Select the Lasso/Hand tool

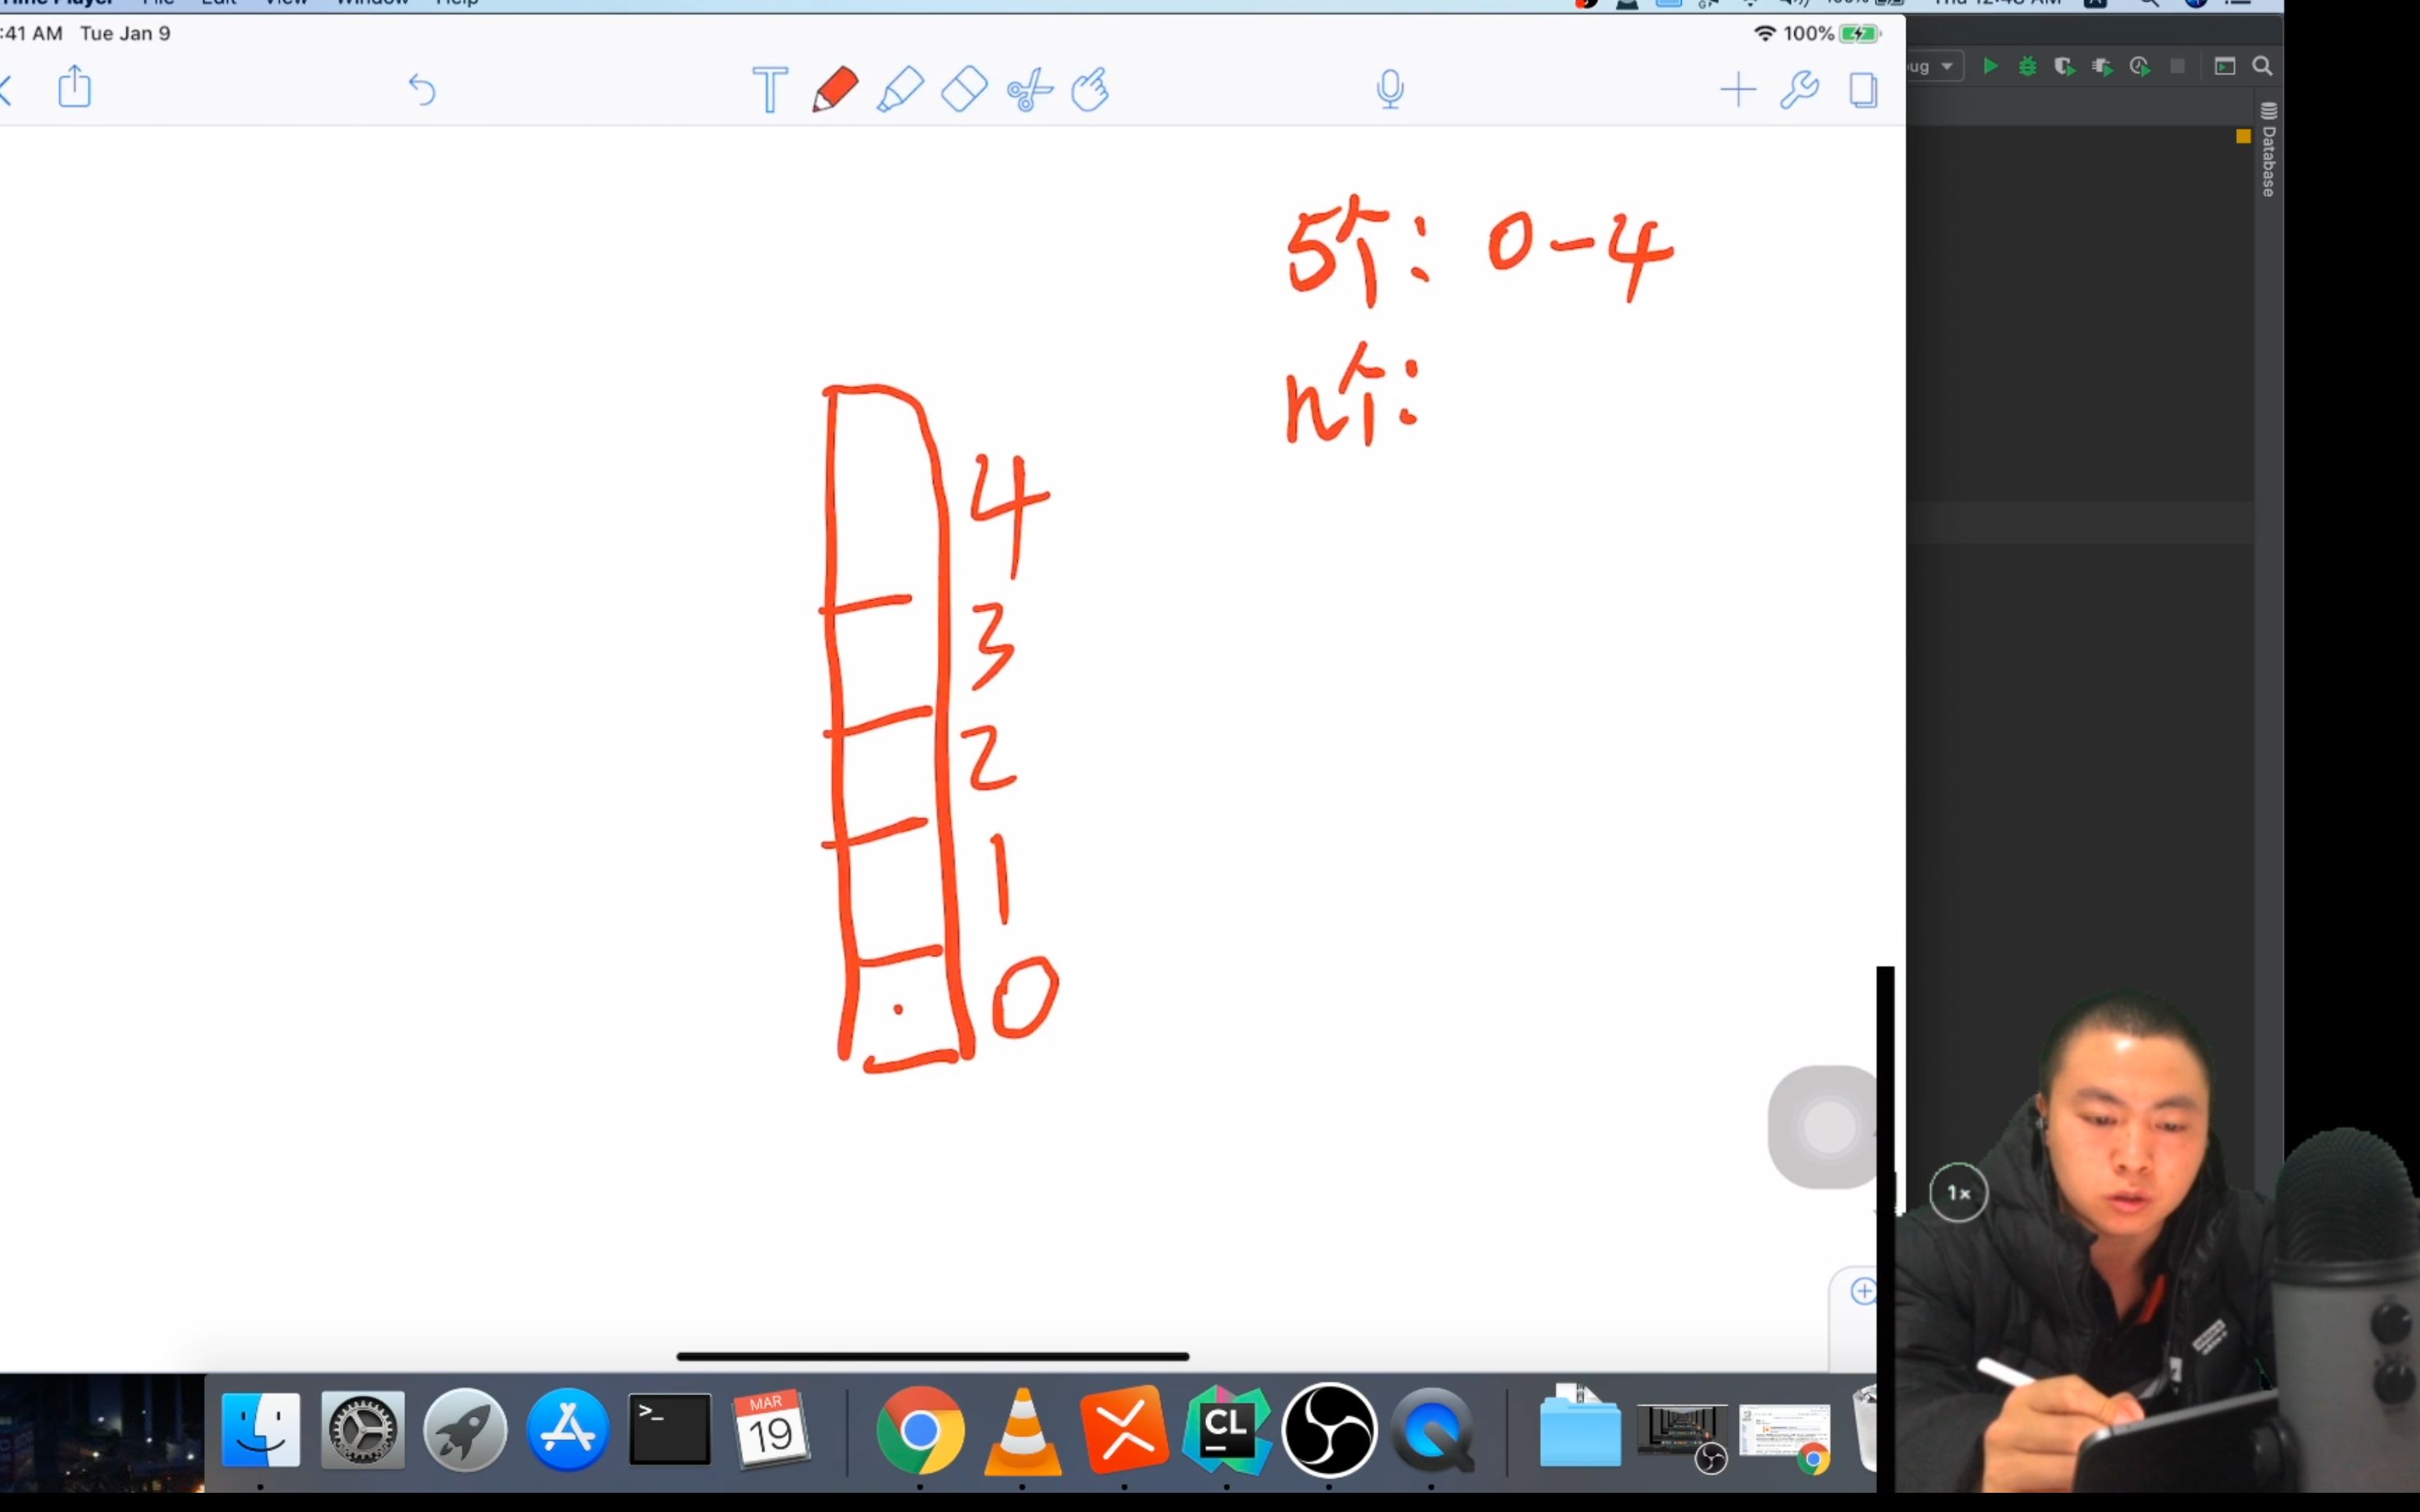[x=1091, y=89]
